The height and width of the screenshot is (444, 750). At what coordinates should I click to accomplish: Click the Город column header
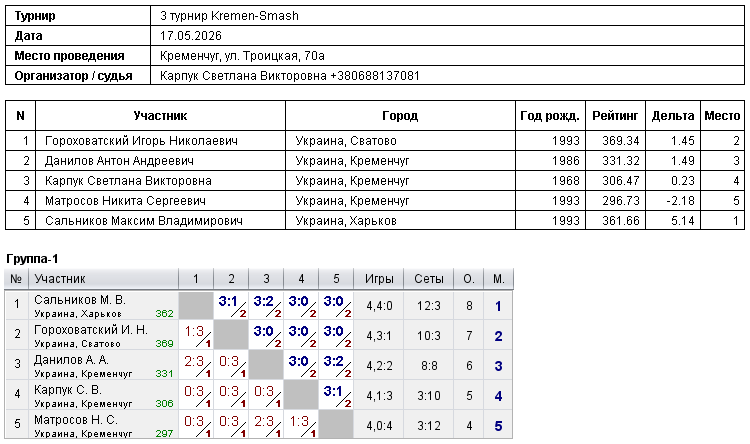[x=400, y=116]
